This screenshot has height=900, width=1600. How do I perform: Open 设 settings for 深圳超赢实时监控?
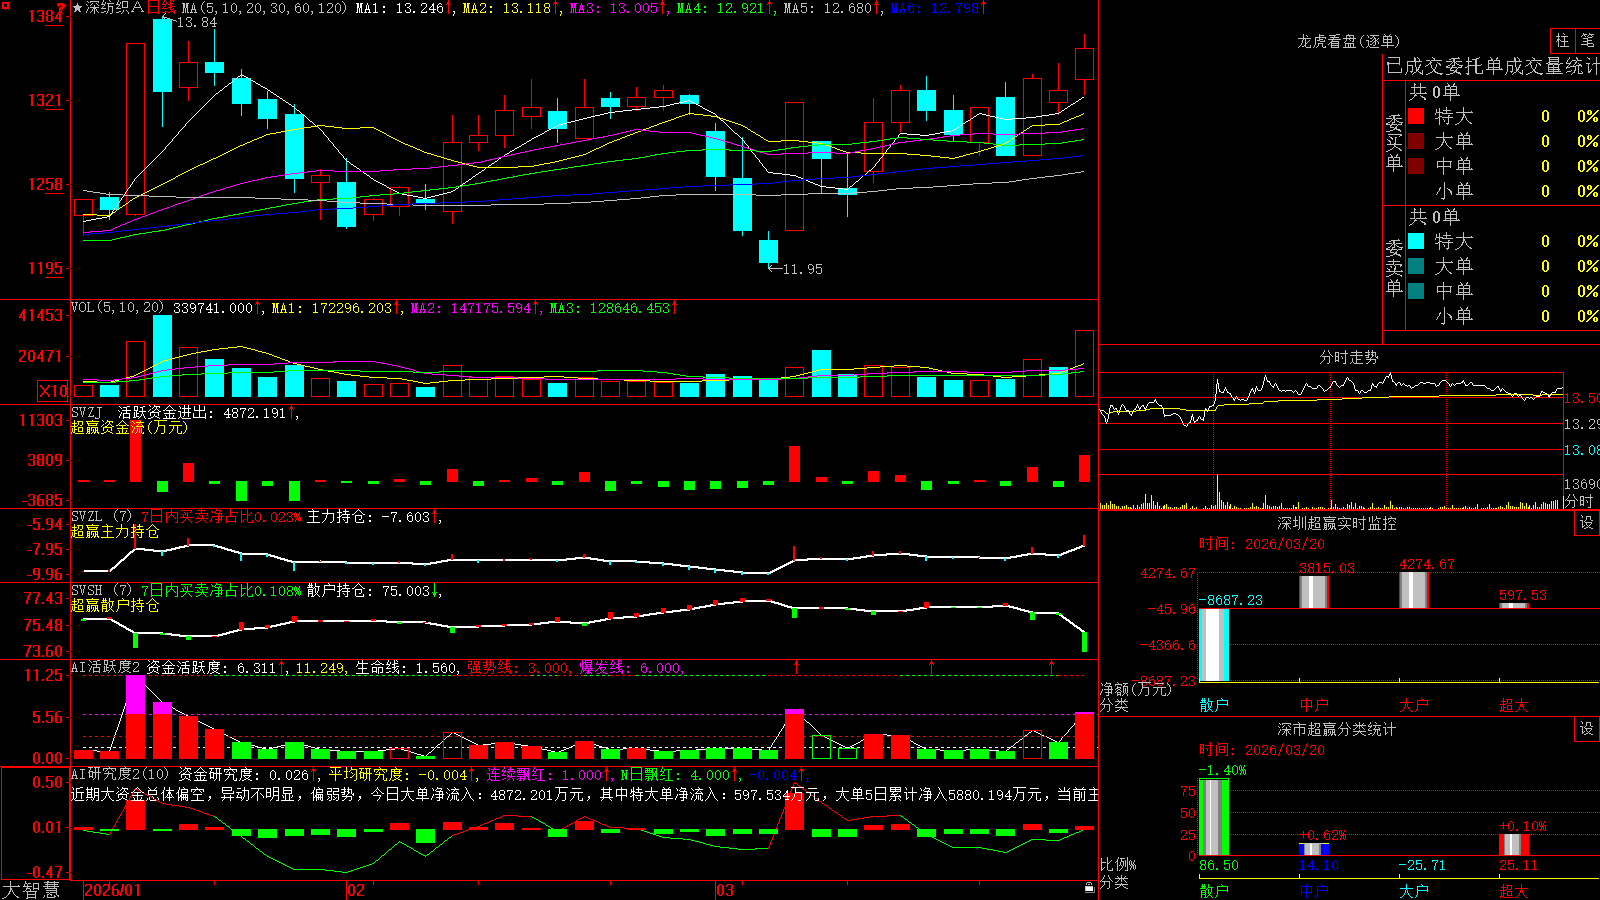tap(1587, 523)
